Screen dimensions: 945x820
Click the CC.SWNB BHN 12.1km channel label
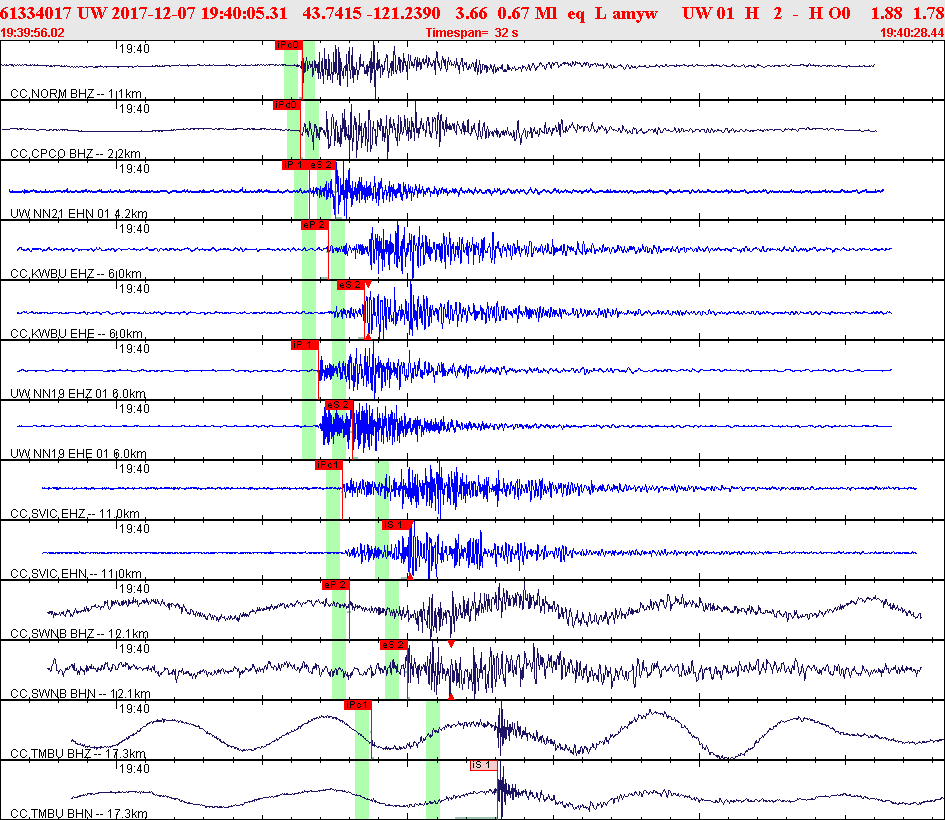[x=81, y=693]
